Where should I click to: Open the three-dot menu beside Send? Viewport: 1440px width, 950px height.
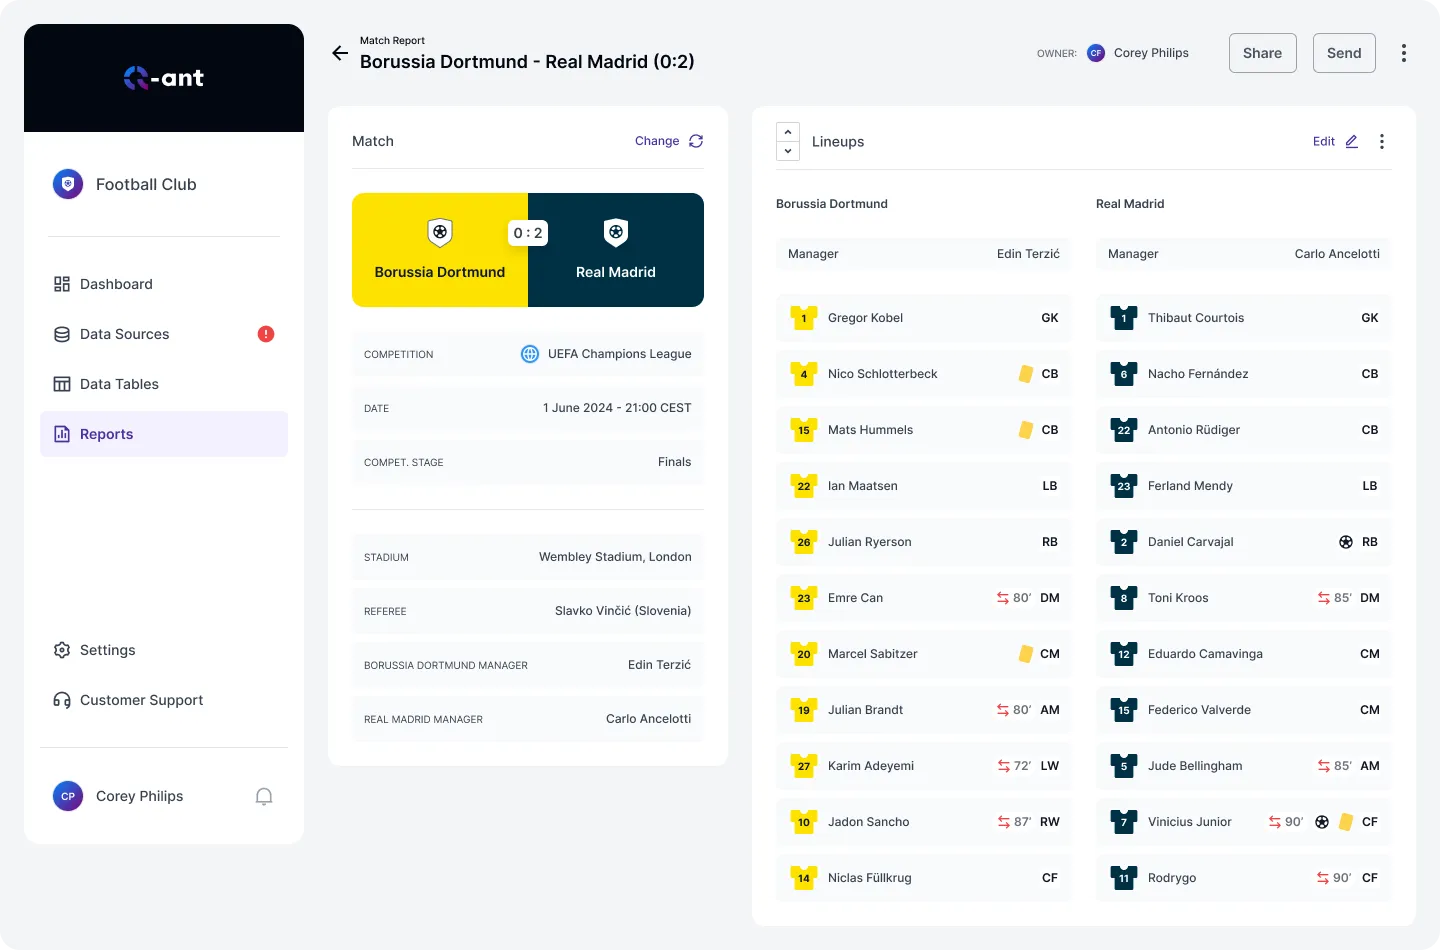point(1404,53)
